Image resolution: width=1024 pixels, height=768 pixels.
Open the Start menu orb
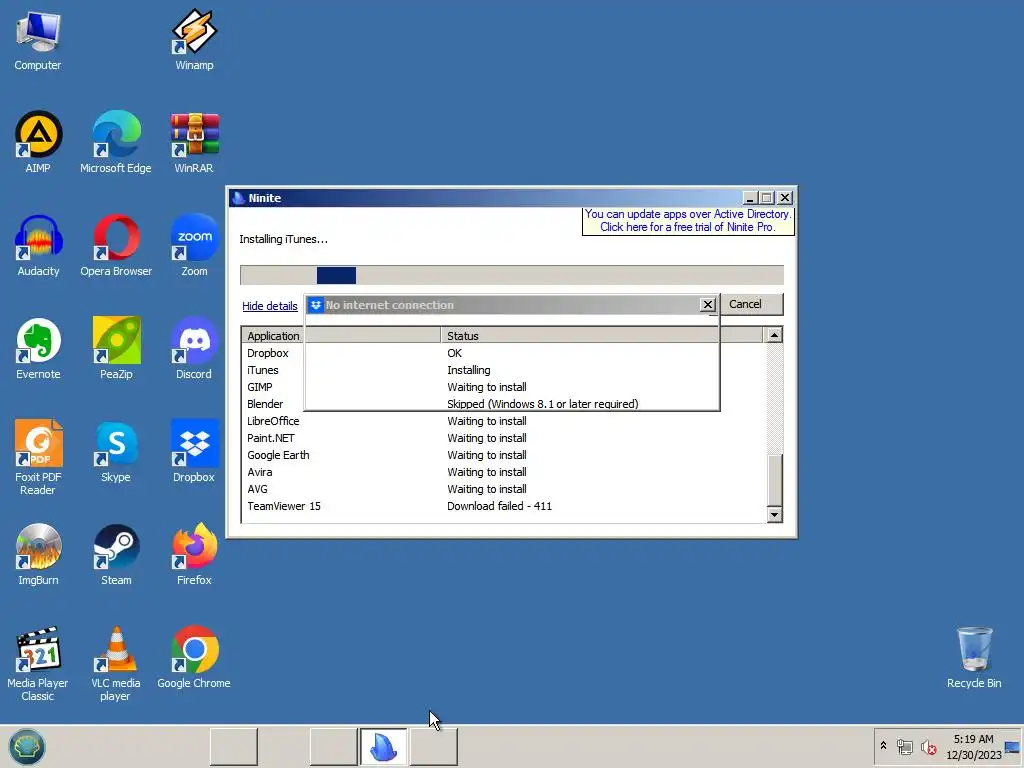[x=27, y=746]
